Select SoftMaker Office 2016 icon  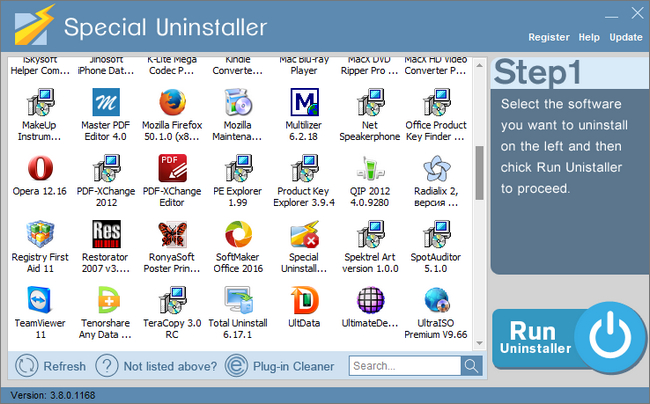coord(238,234)
